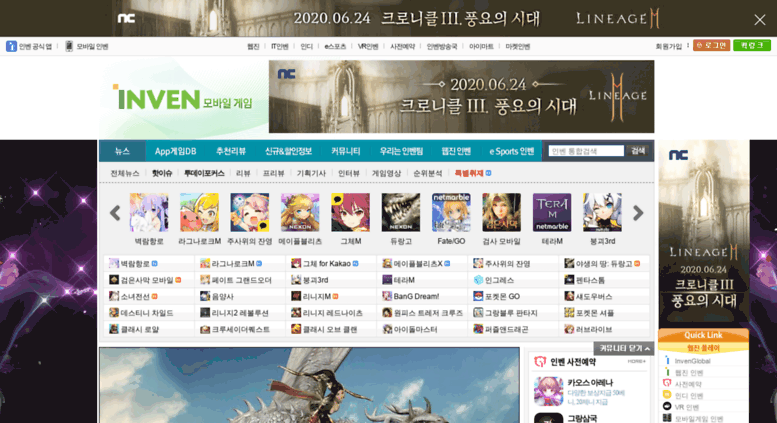The width and height of the screenshot is (777, 423).
Task: Open the 주사위의 잔영 game icon in the carousel
Action: pos(250,212)
